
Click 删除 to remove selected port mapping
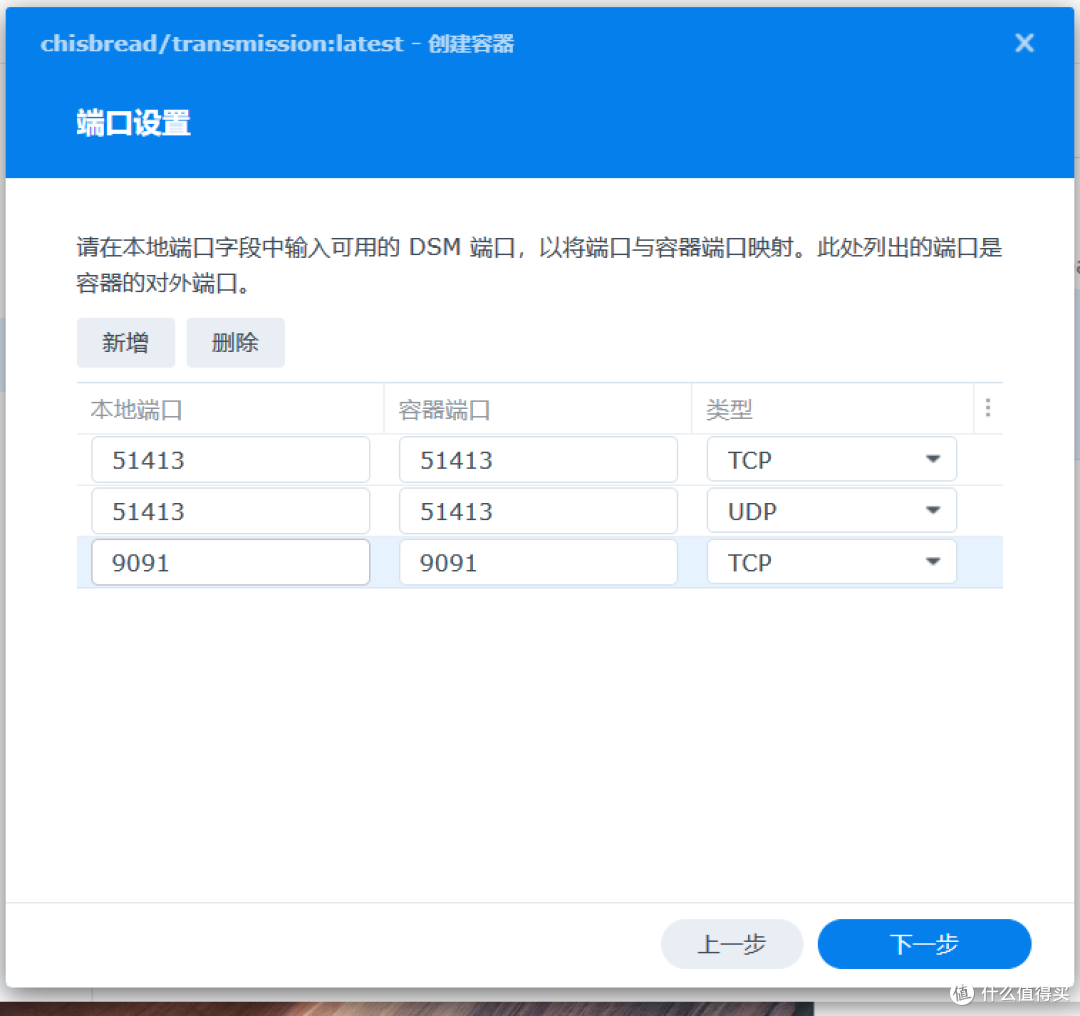(235, 342)
